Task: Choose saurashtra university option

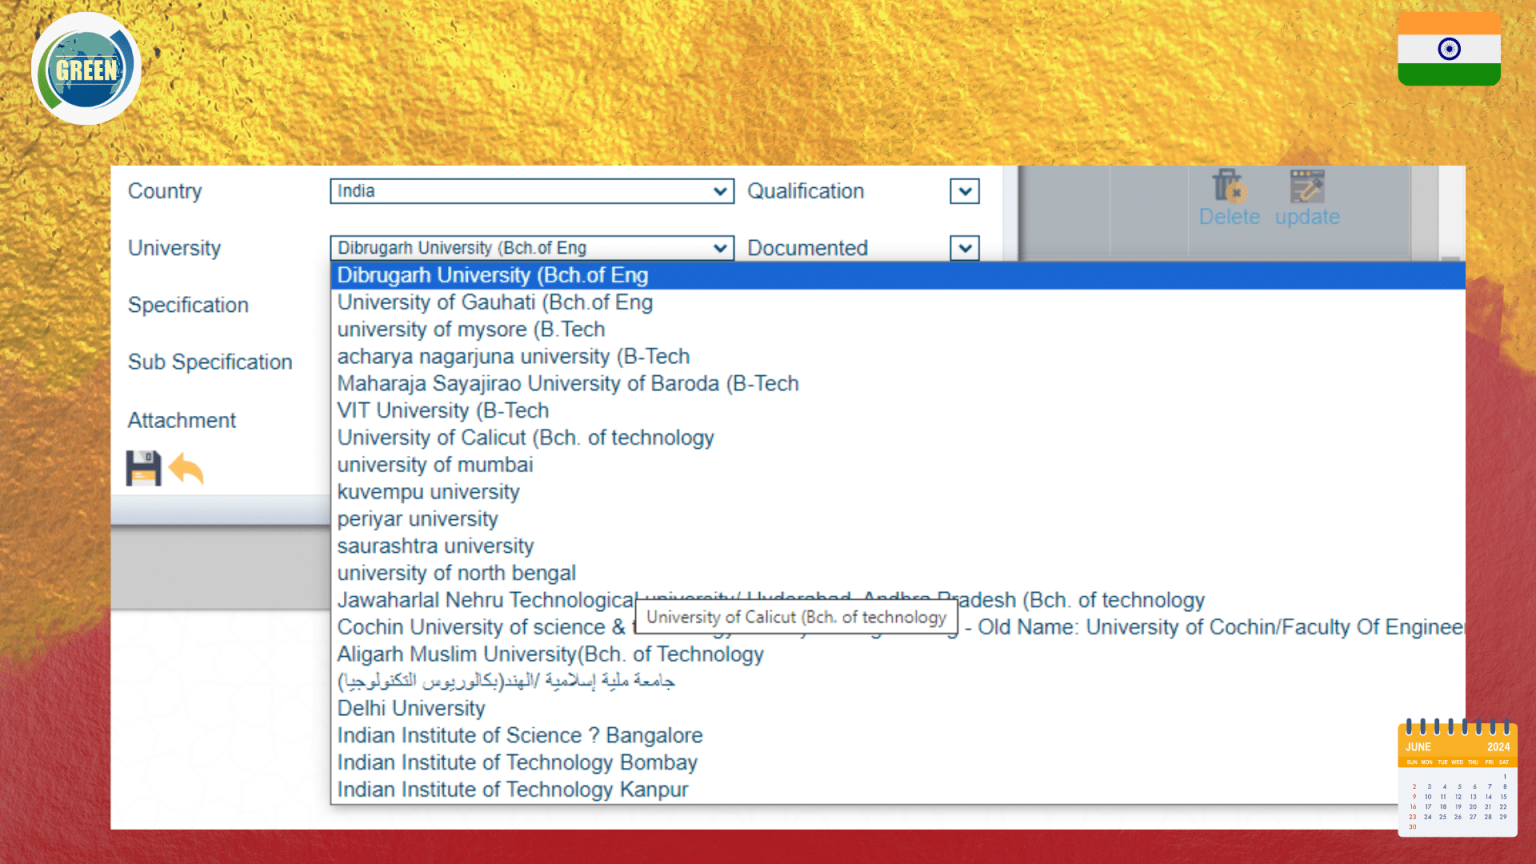Action: (x=898, y=545)
